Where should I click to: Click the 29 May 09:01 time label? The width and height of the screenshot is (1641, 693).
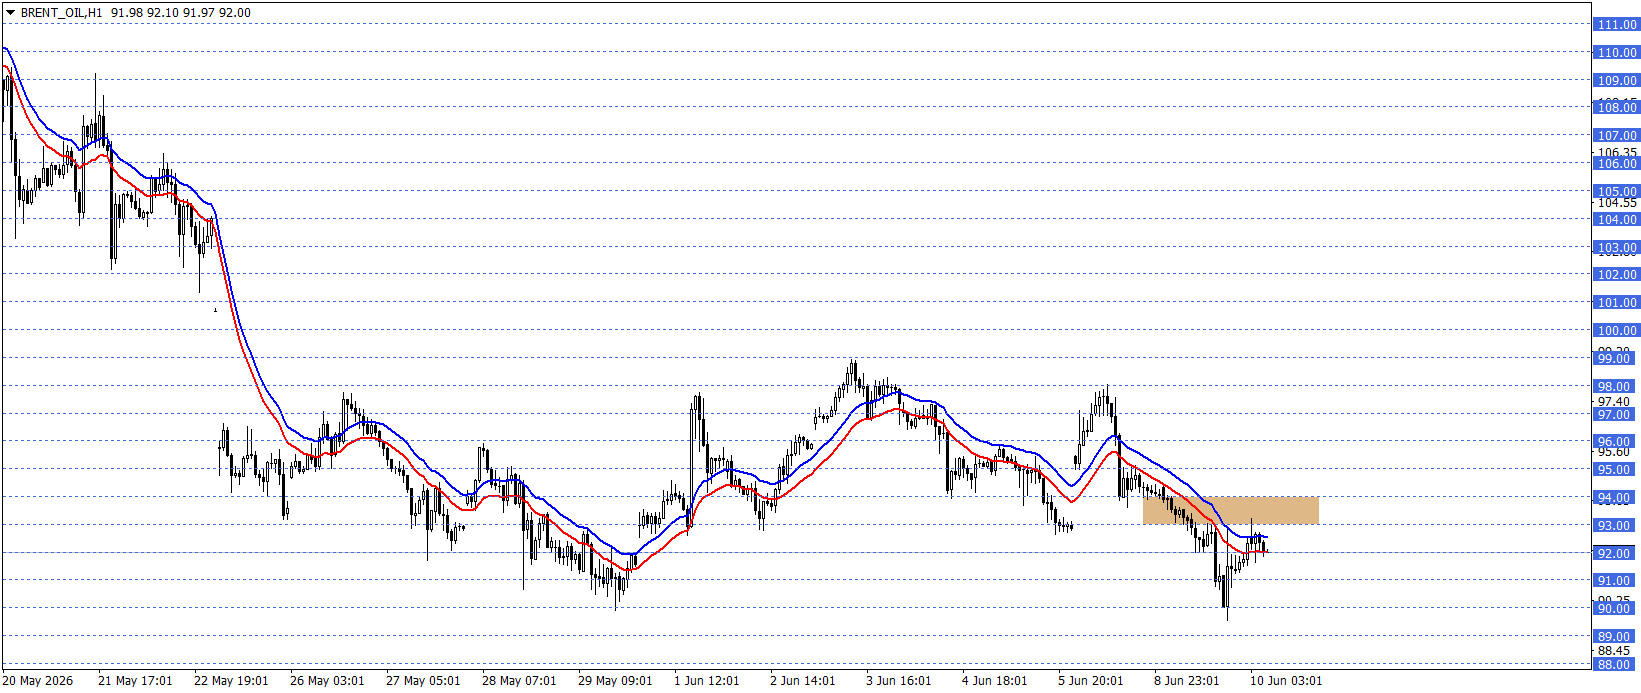[615, 681]
